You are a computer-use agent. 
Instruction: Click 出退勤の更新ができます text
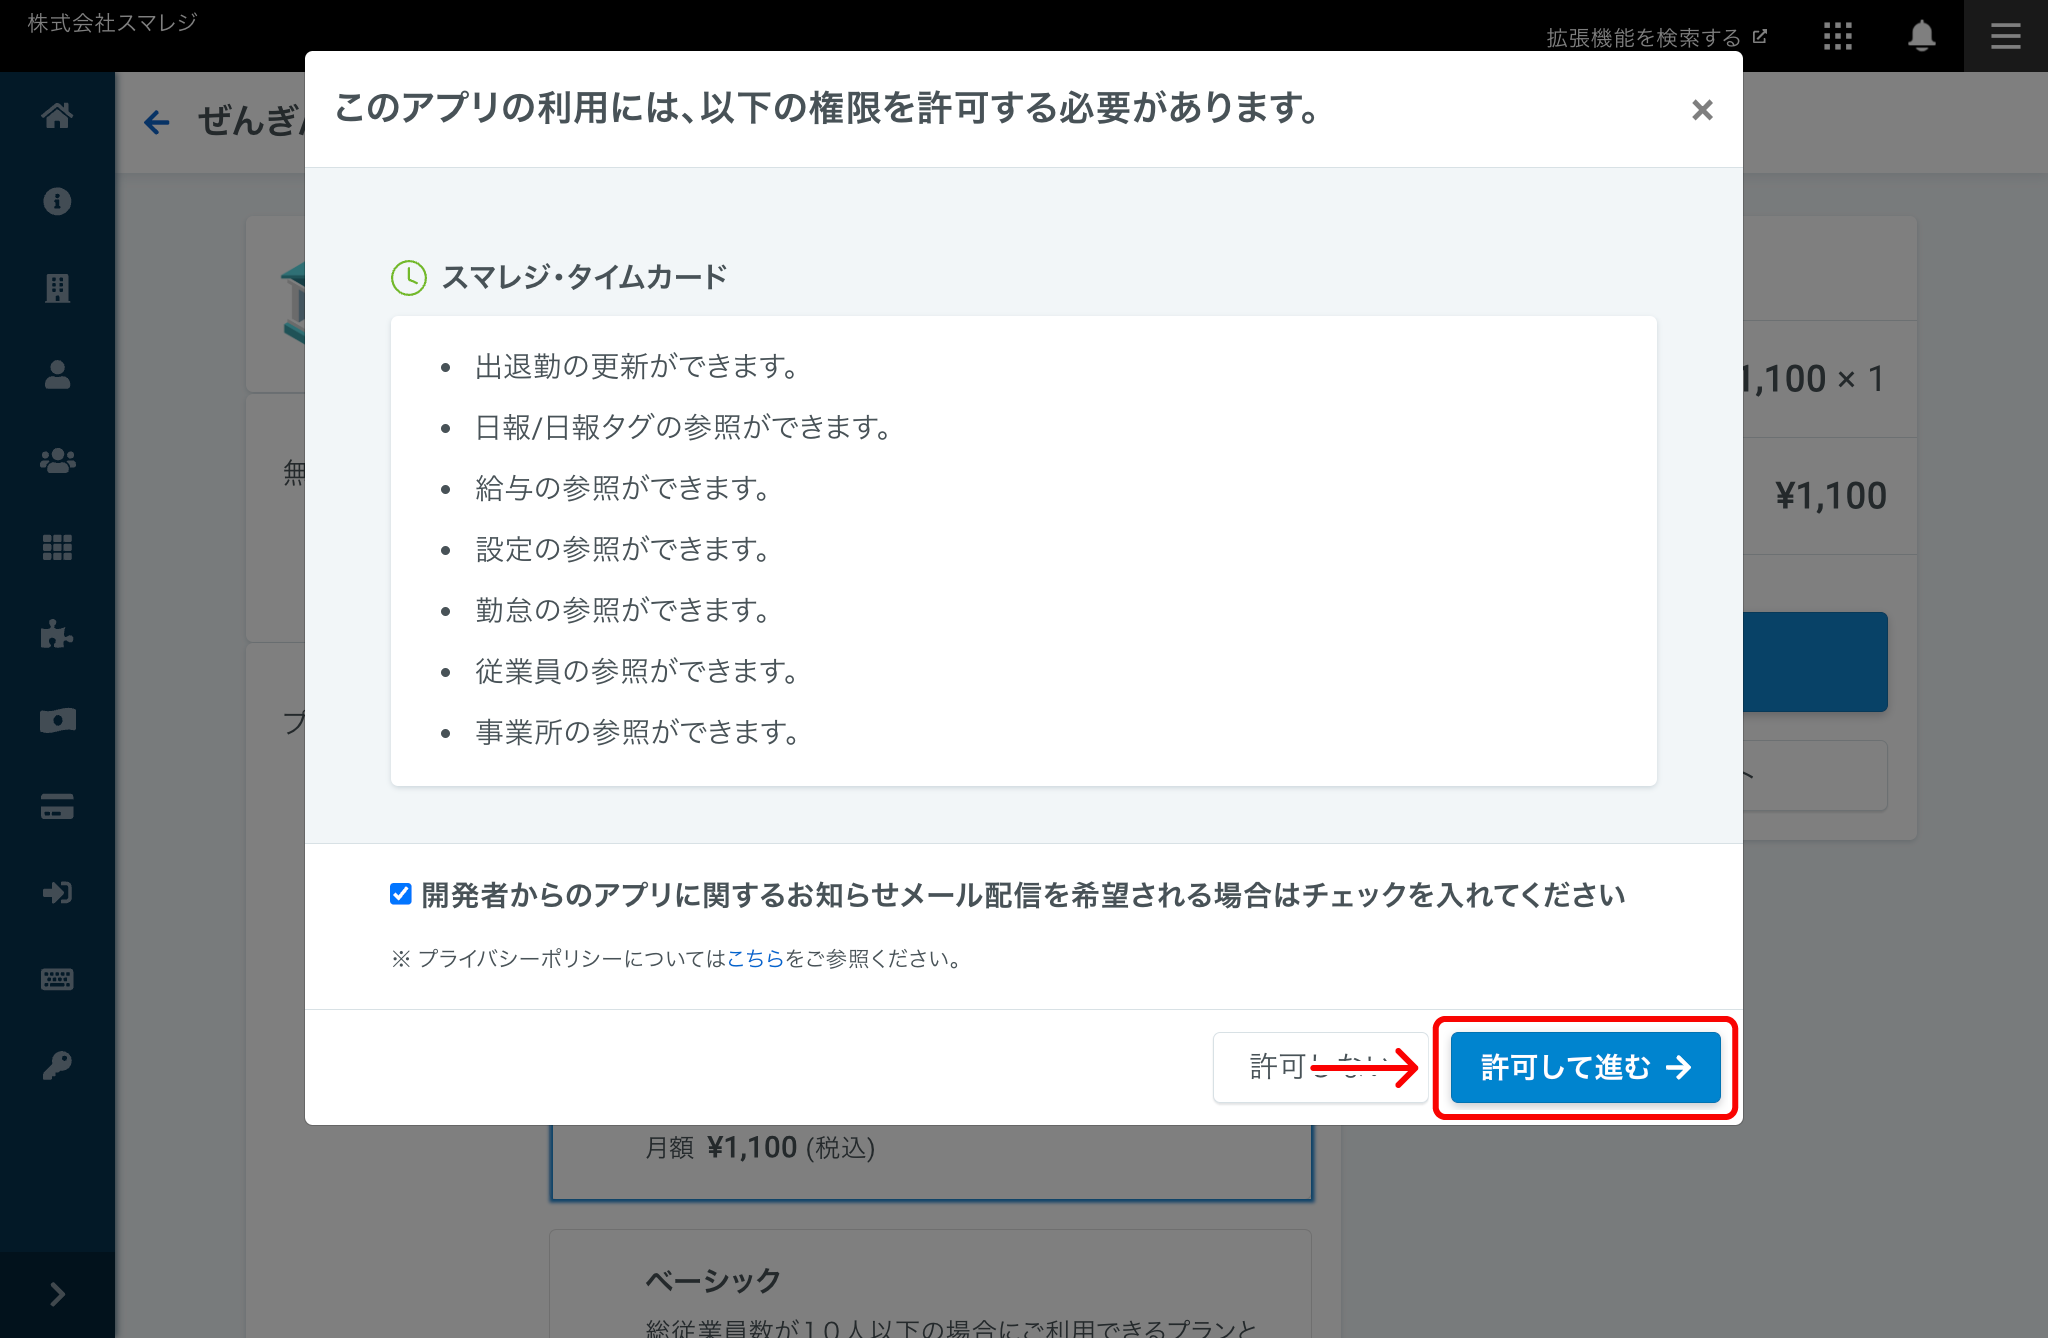[x=638, y=367]
